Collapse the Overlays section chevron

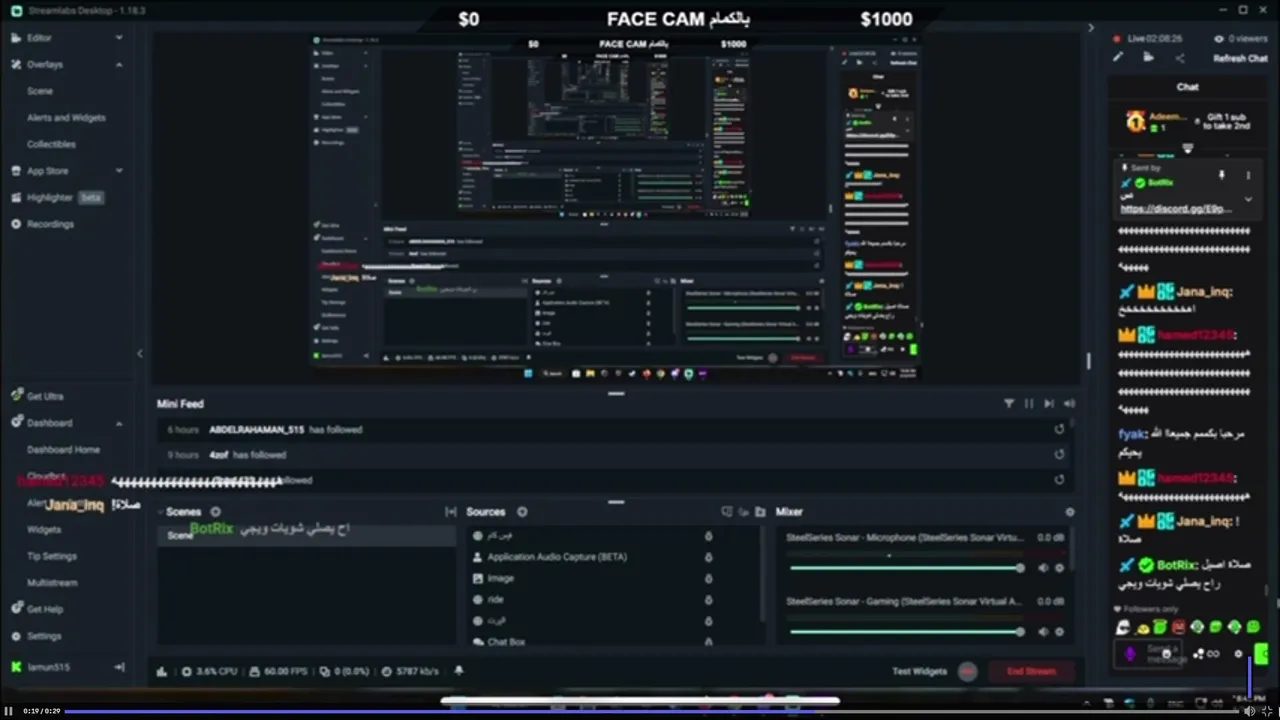[119, 64]
